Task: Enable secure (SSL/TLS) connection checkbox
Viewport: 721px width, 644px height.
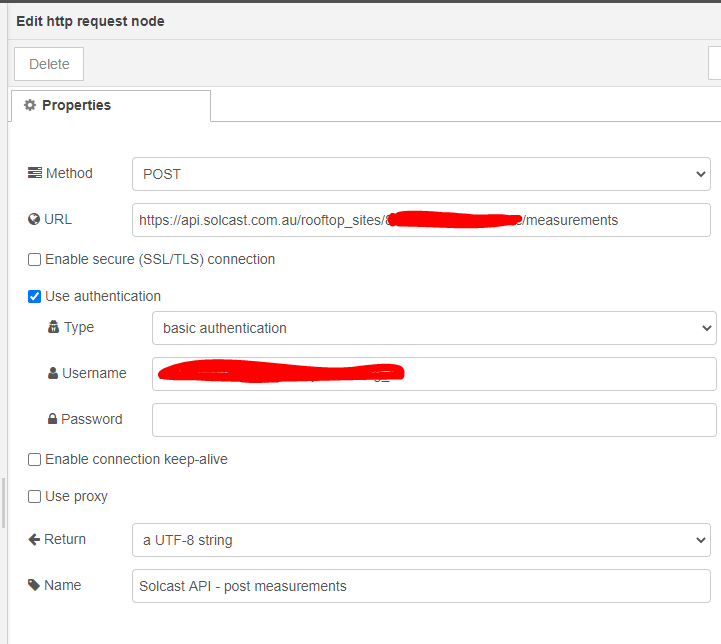Action: (35, 259)
